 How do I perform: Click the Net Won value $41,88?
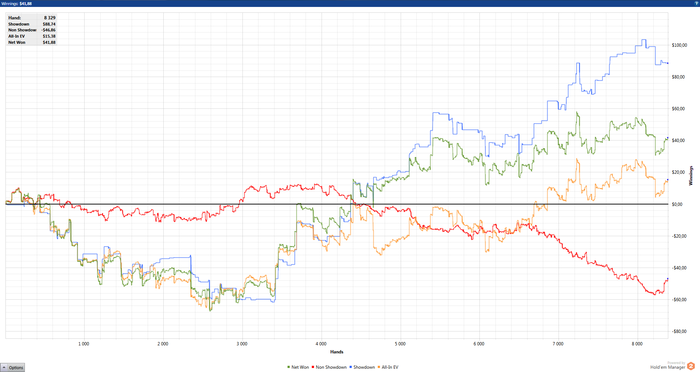click(x=49, y=42)
